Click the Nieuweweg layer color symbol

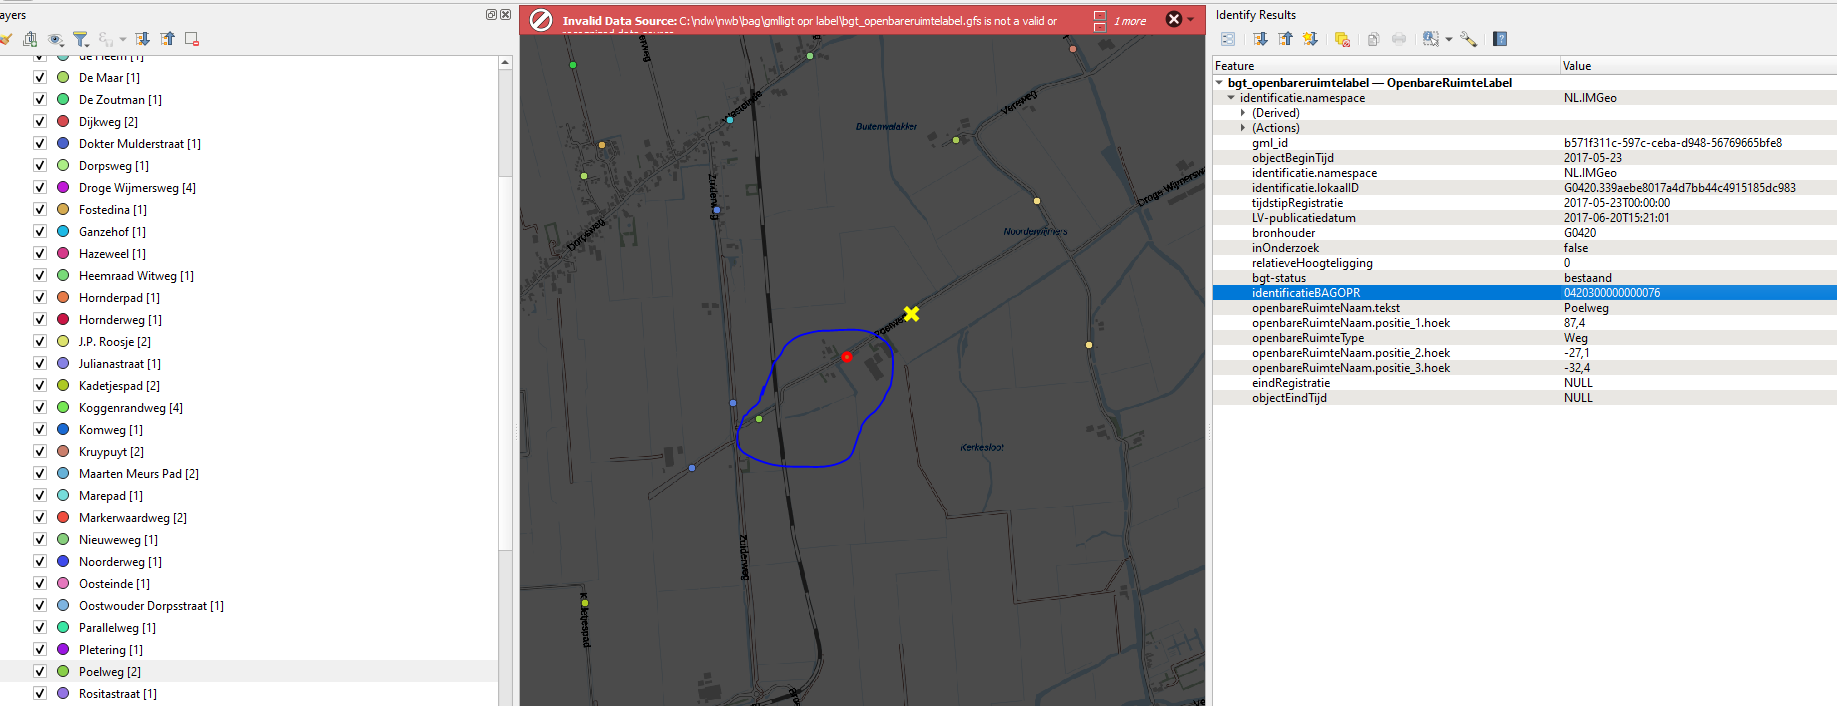point(63,540)
